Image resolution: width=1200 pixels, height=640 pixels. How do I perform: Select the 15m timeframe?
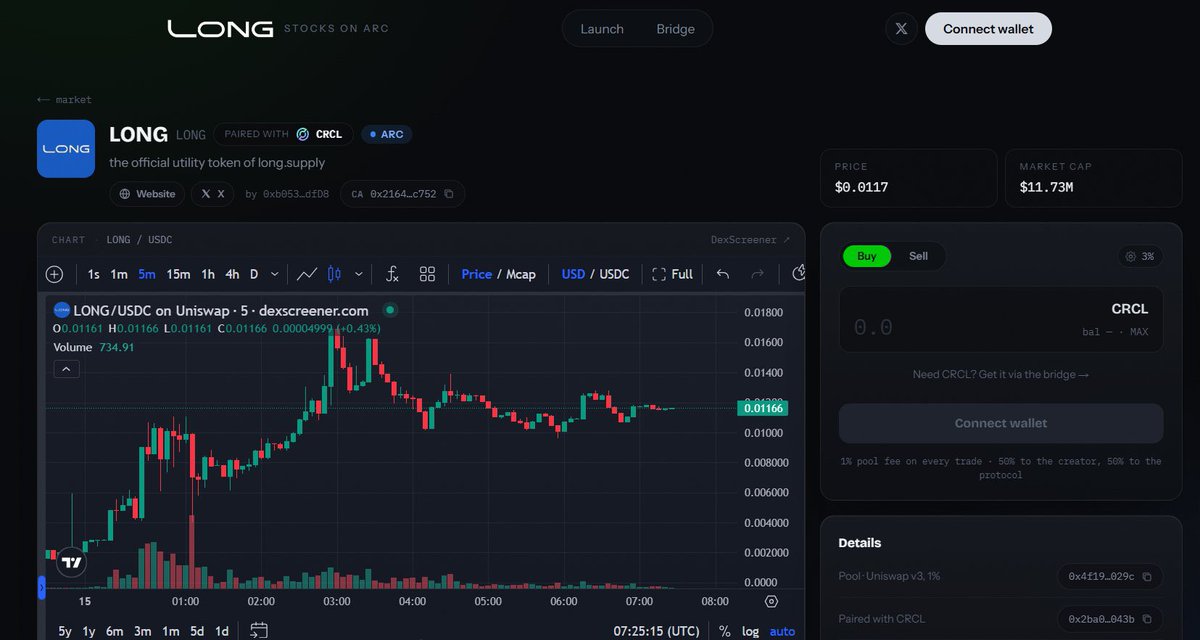(x=178, y=274)
